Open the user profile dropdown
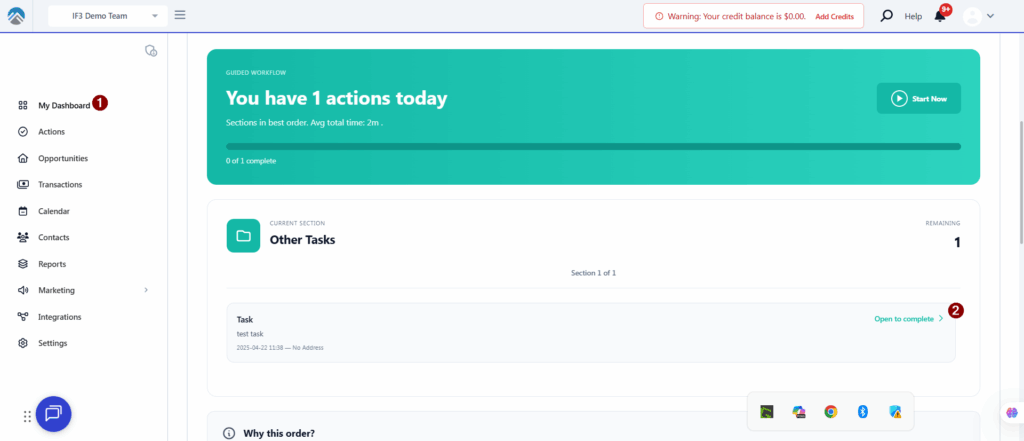Viewport: 1024px width, 441px height. point(979,16)
